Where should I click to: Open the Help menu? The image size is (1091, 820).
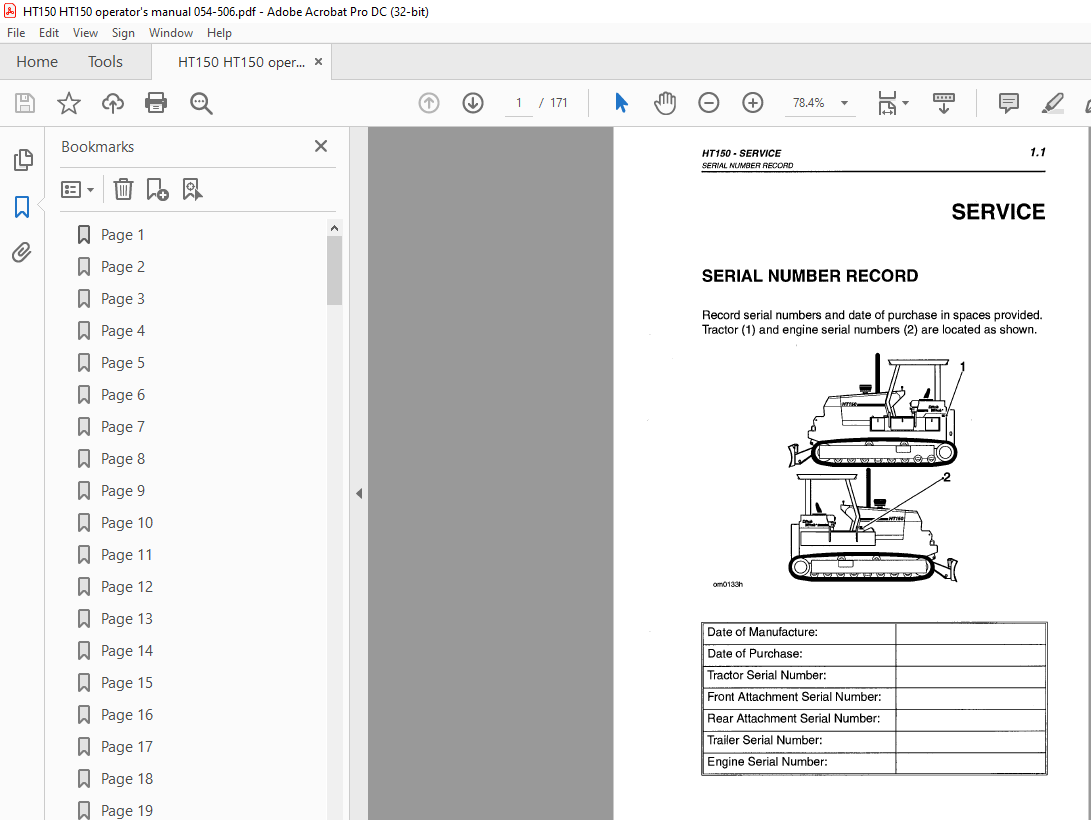pos(219,33)
